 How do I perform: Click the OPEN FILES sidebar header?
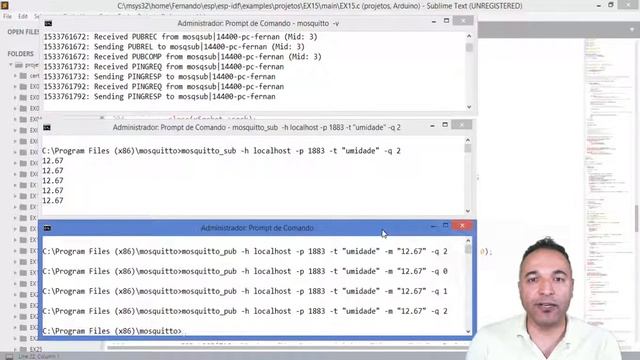(23, 32)
